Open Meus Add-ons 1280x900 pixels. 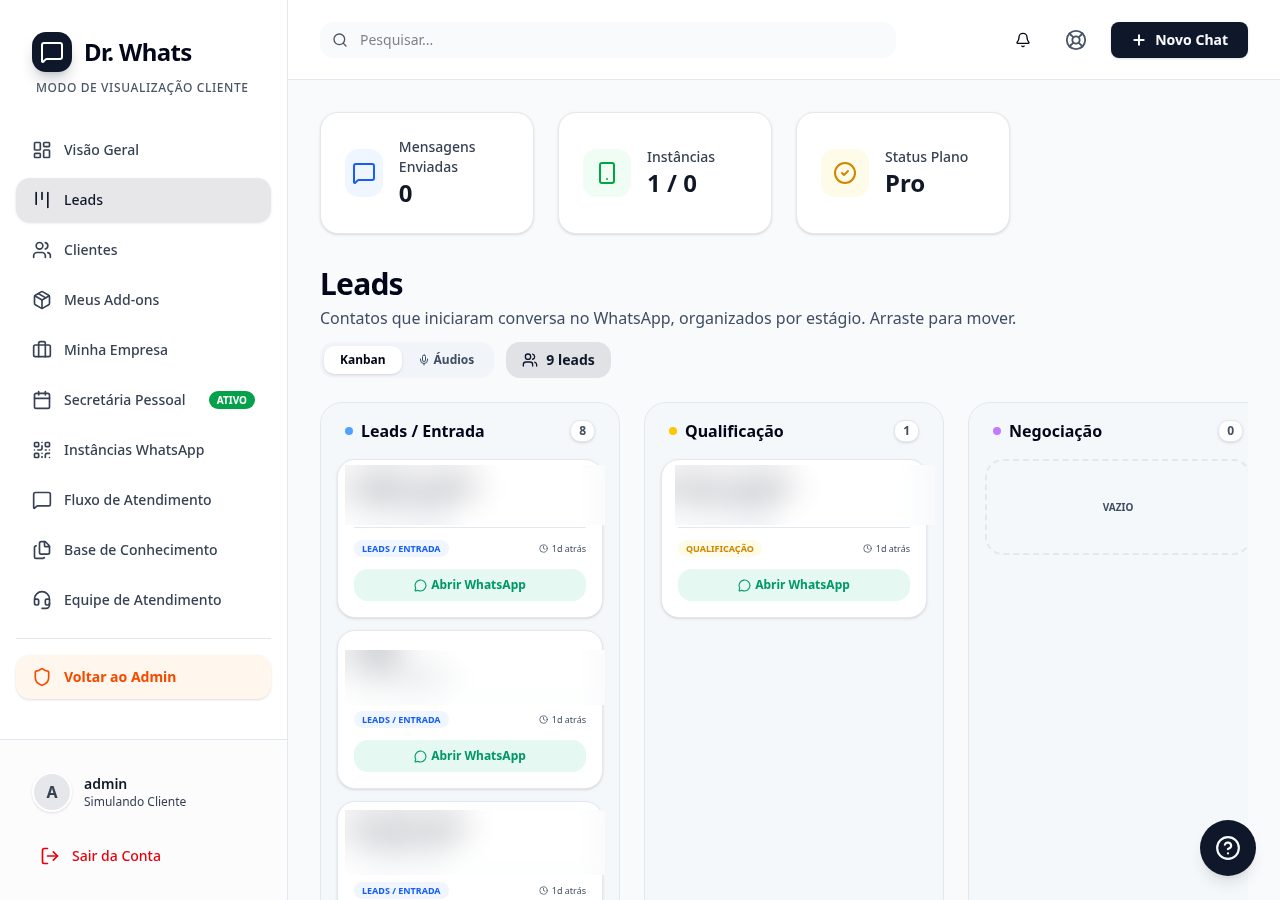tap(143, 300)
